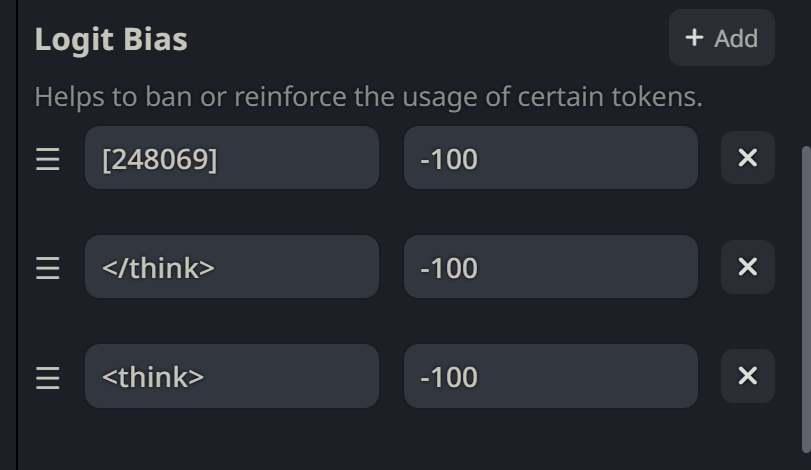Image resolution: width=811 pixels, height=470 pixels.
Task: Edit the <think> token text field
Action: point(231,376)
